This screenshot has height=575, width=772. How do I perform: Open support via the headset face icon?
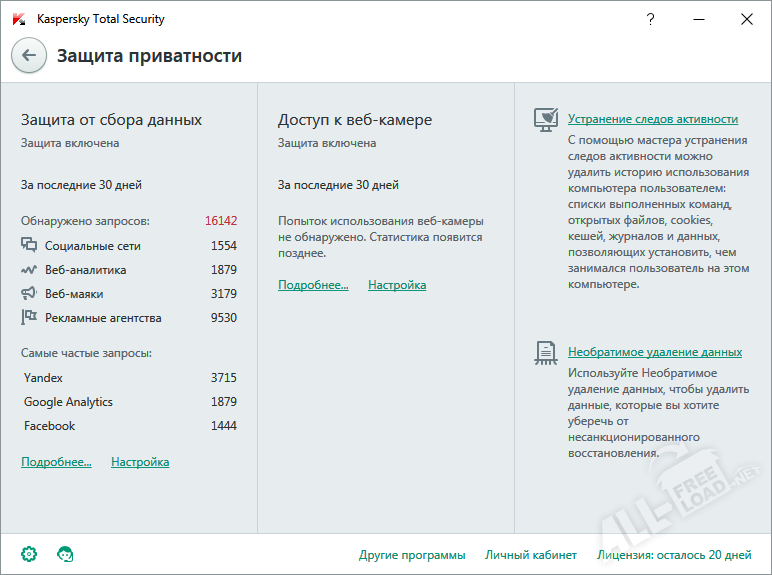(x=65, y=554)
